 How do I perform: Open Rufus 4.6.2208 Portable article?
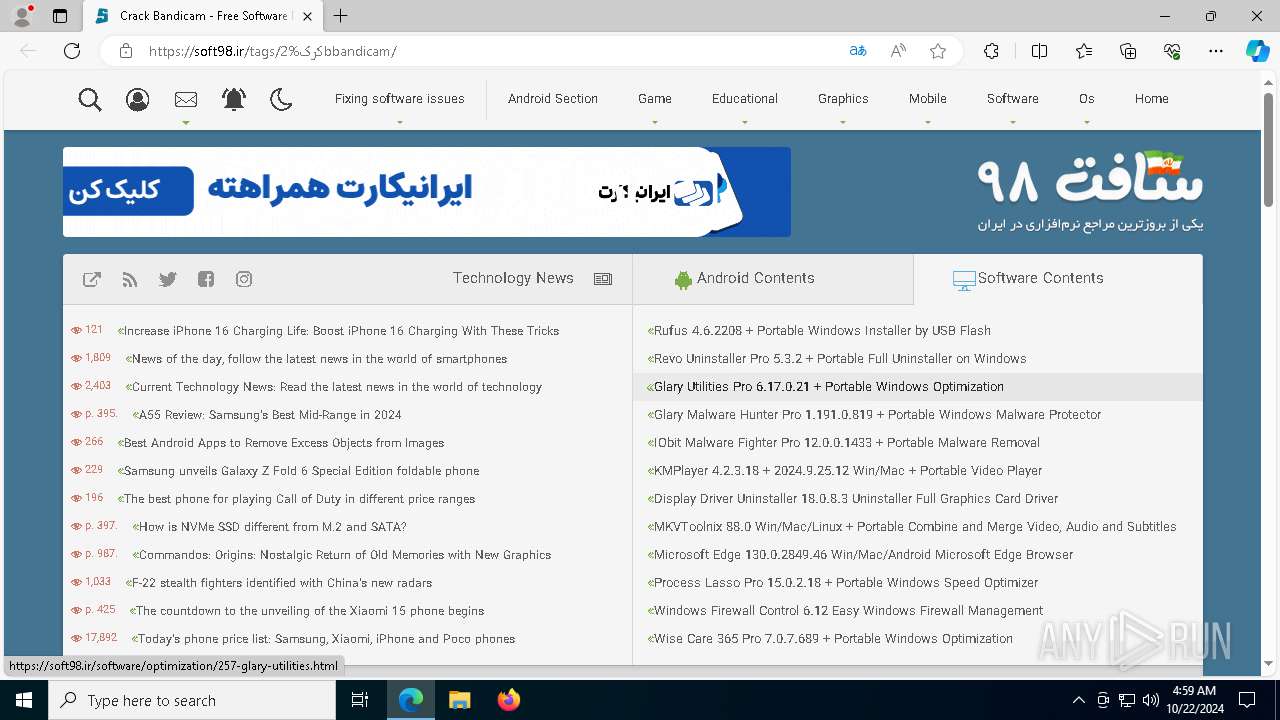point(822,331)
